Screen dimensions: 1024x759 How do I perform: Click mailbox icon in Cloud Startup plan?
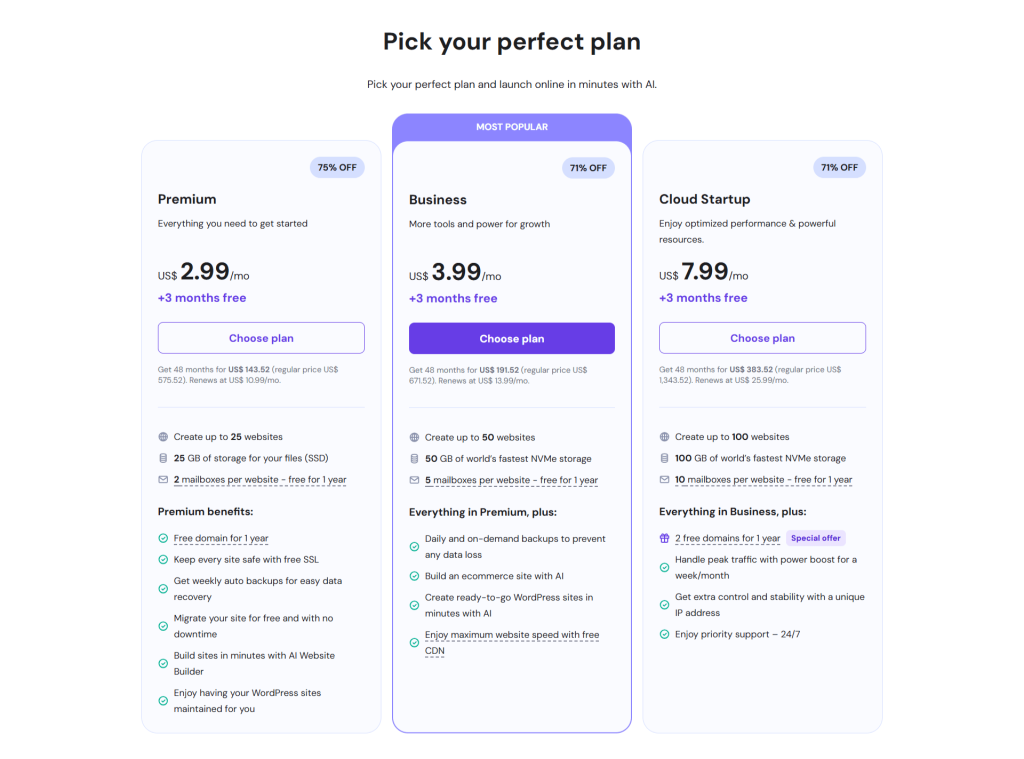click(x=664, y=480)
